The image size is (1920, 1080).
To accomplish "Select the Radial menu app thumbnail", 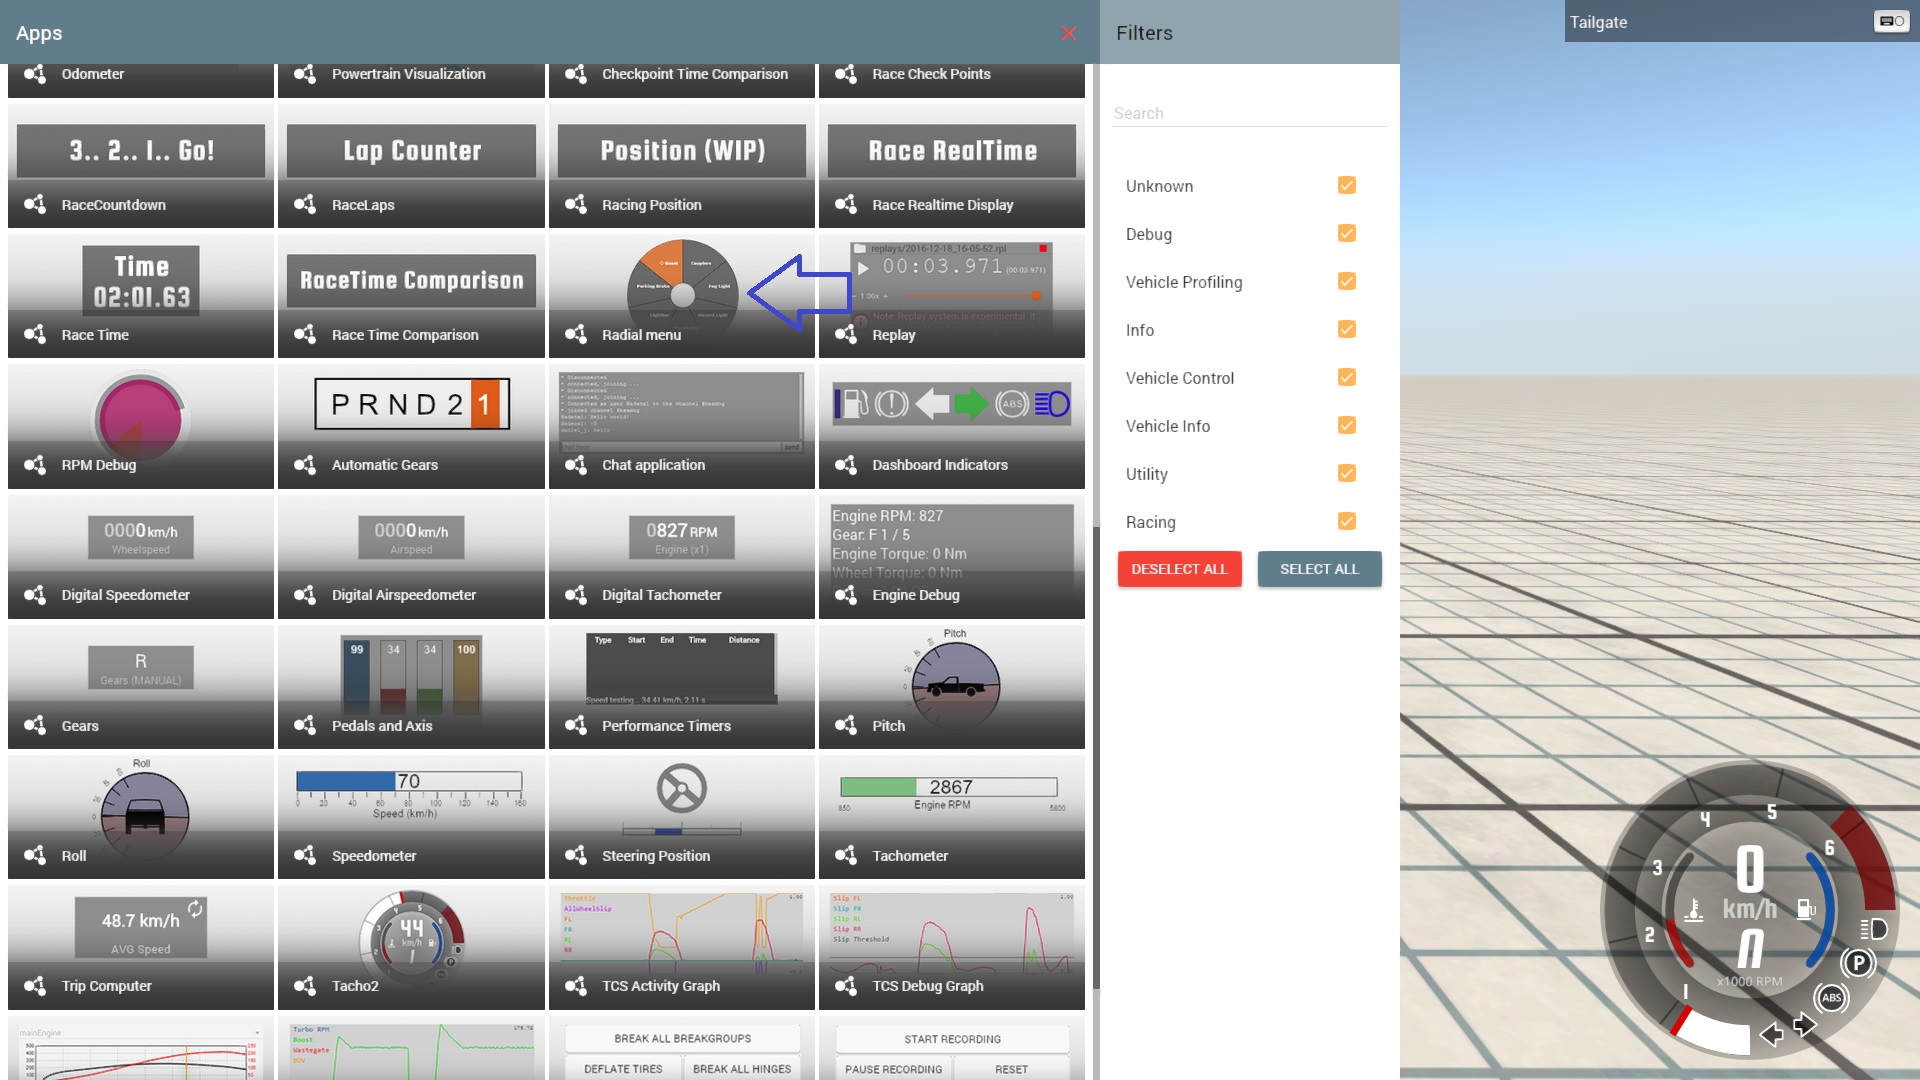I will coord(682,295).
